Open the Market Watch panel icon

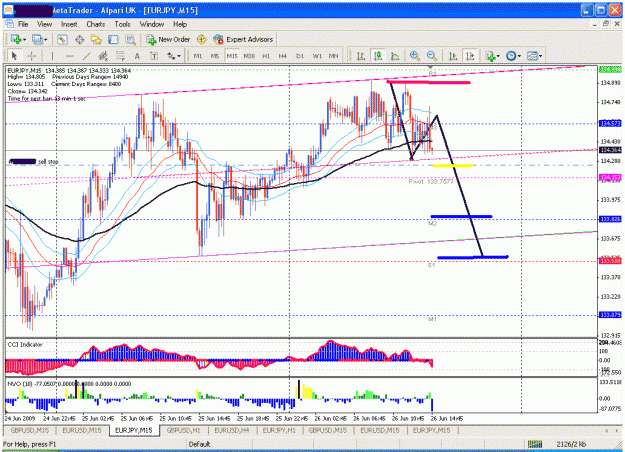tap(62, 39)
